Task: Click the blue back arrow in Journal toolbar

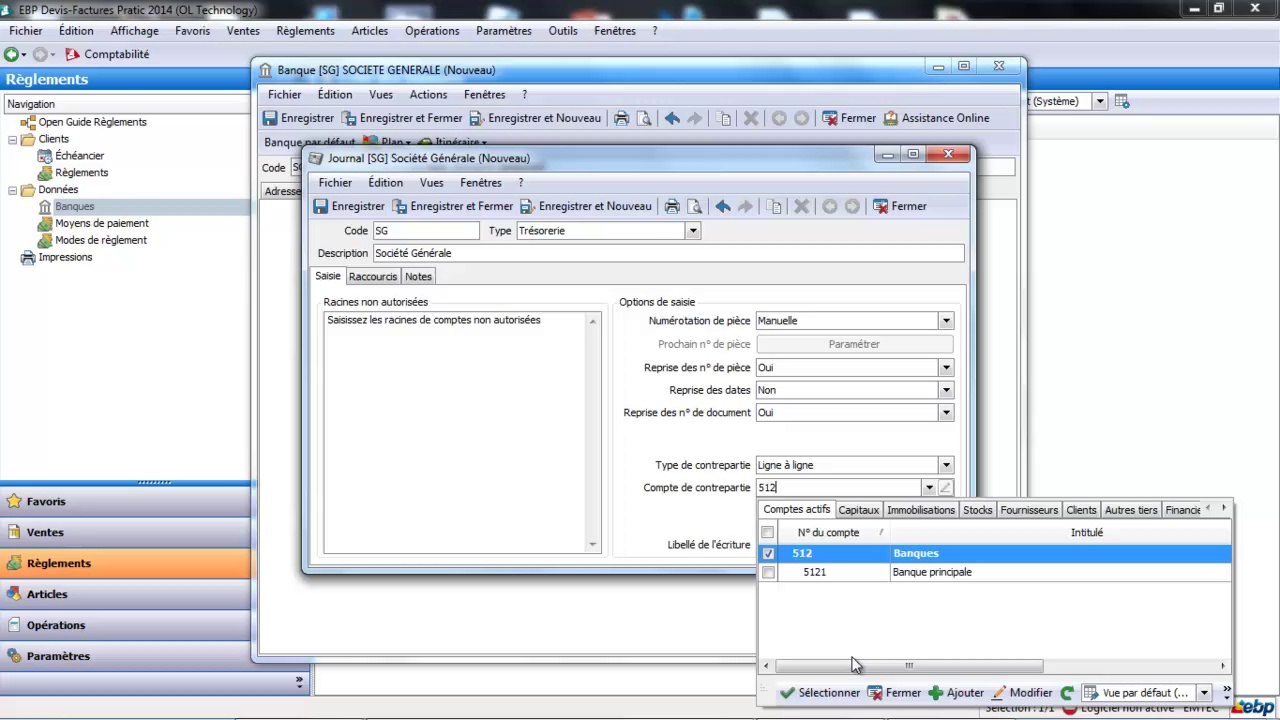Action: [x=723, y=206]
